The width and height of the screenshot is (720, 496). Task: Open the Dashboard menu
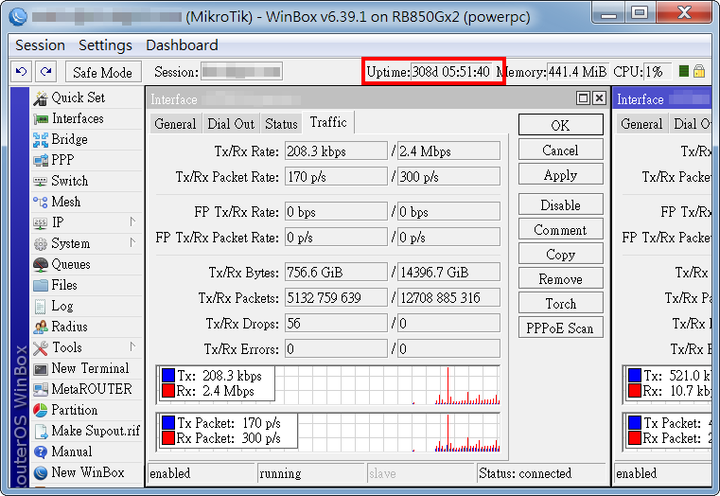coord(182,45)
